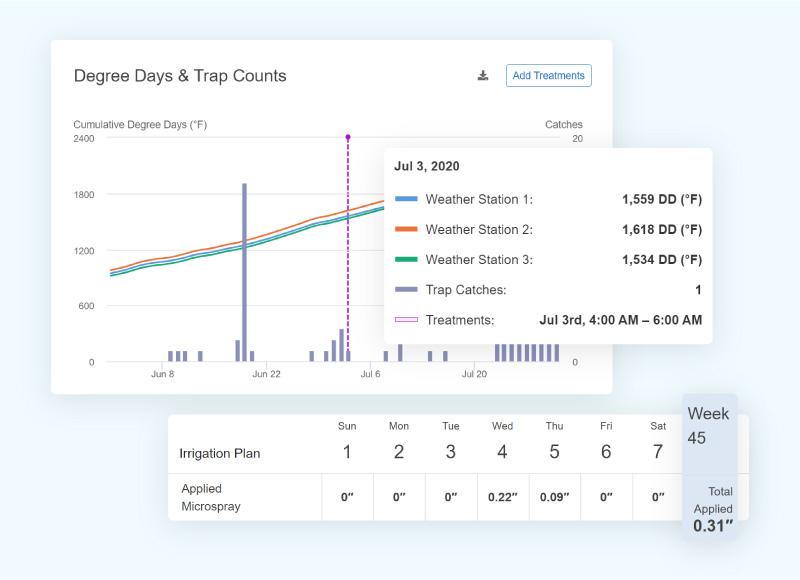Click the '2400' y-axis value
The image size is (800, 580).
pyautogui.click(x=84, y=138)
